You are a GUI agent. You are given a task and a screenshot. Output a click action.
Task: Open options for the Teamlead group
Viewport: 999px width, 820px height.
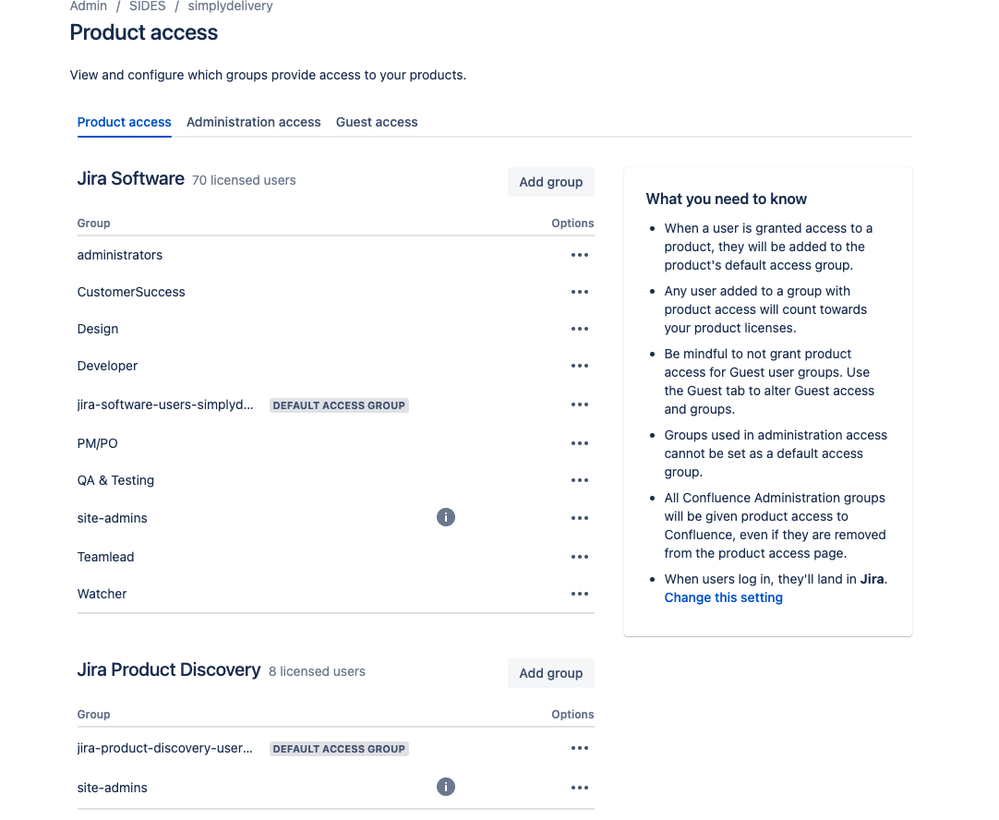579,557
